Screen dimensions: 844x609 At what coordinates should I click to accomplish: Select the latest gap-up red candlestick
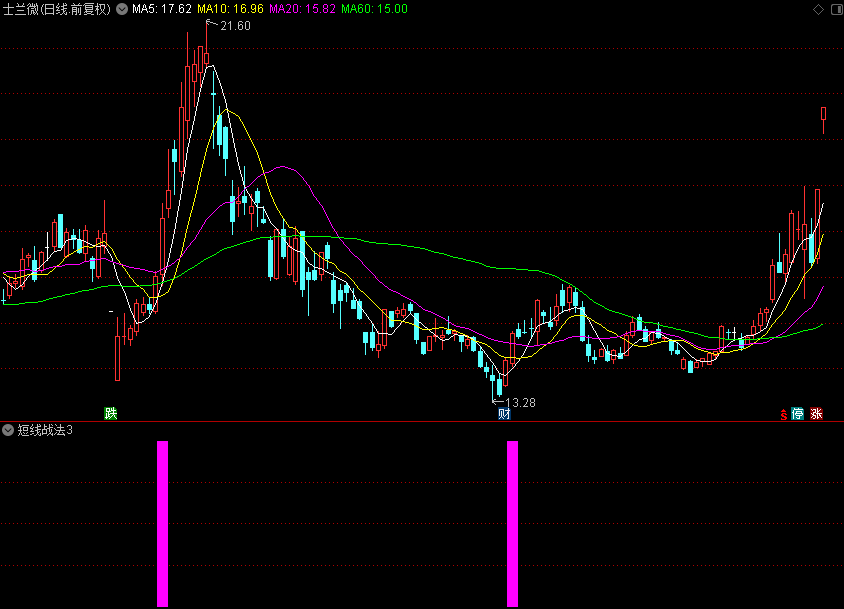click(x=824, y=118)
